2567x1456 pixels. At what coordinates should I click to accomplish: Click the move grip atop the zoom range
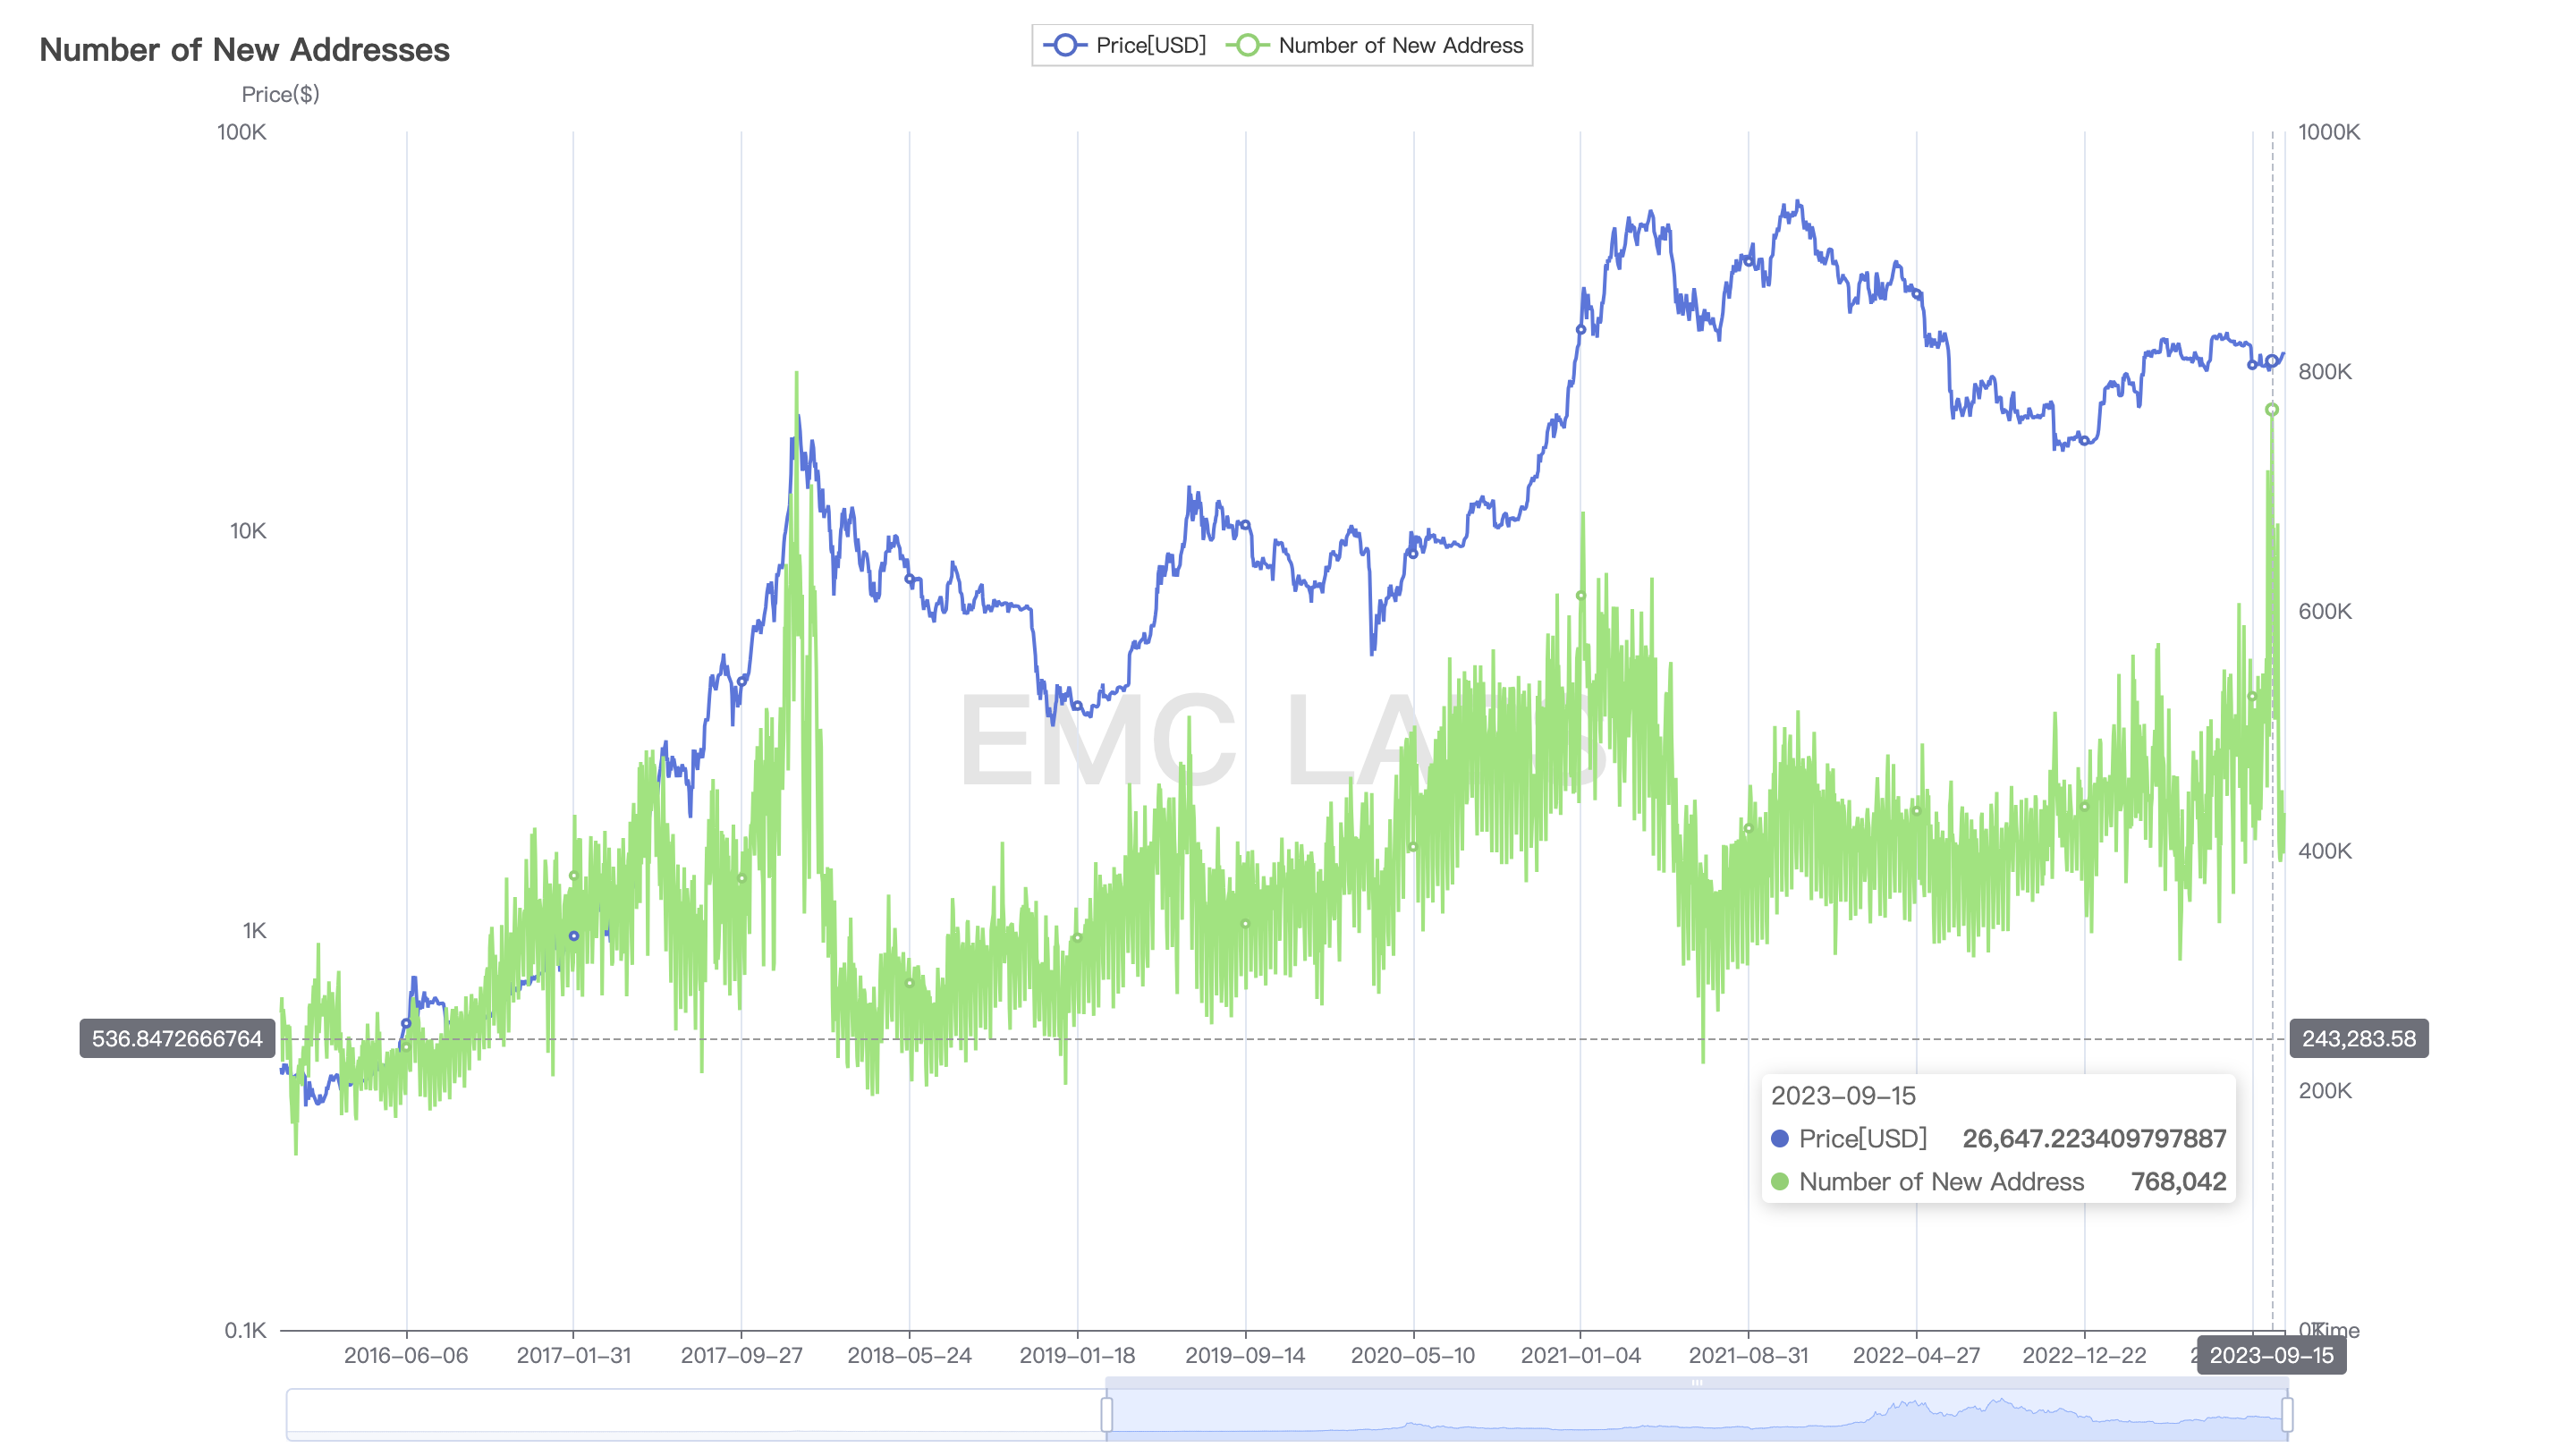[1696, 1383]
